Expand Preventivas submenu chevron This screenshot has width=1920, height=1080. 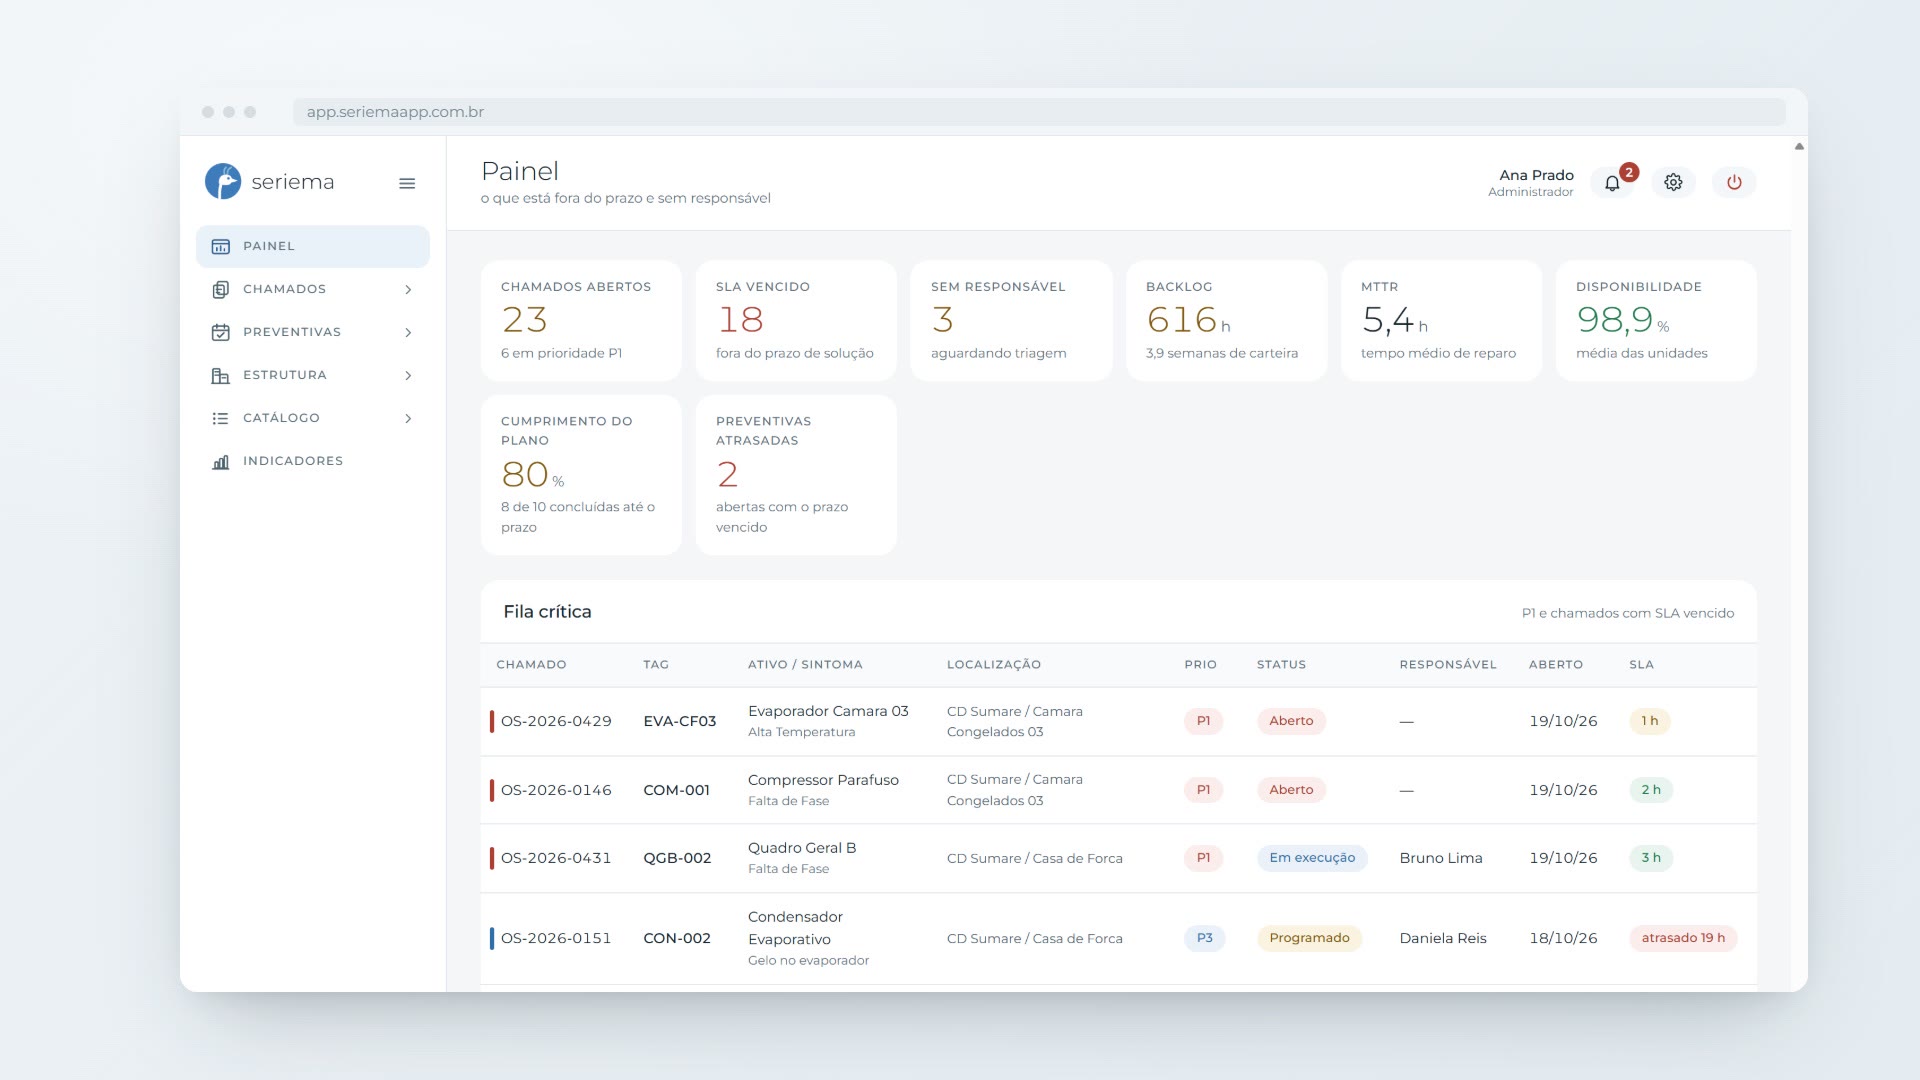coord(408,332)
